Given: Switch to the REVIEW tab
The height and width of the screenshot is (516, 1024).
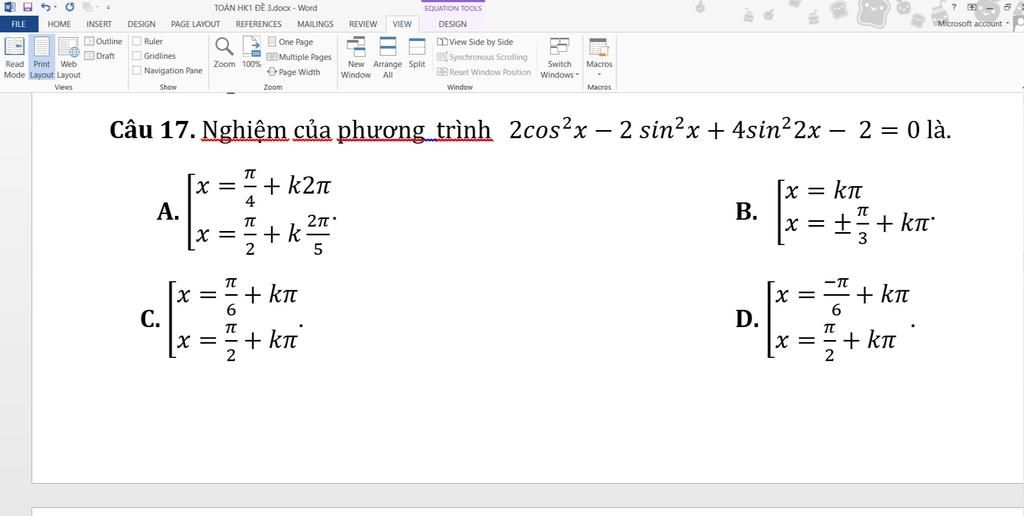Looking at the screenshot, I should coord(362,24).
